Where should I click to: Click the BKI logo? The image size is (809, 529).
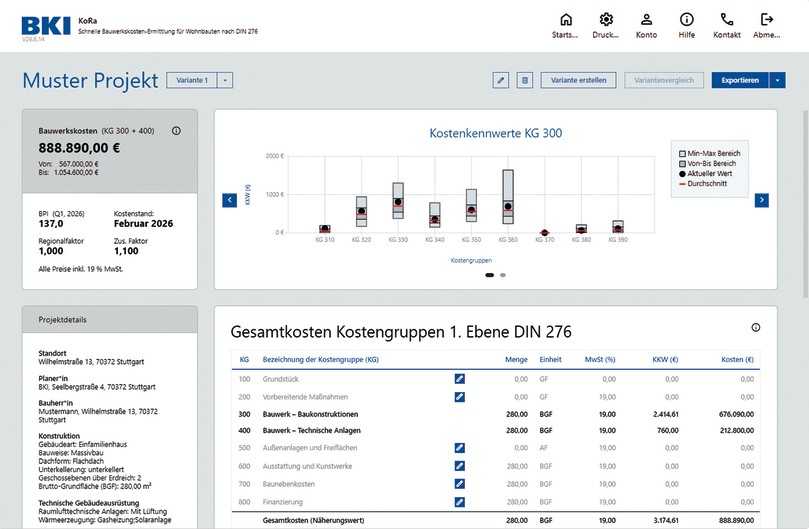46,26
